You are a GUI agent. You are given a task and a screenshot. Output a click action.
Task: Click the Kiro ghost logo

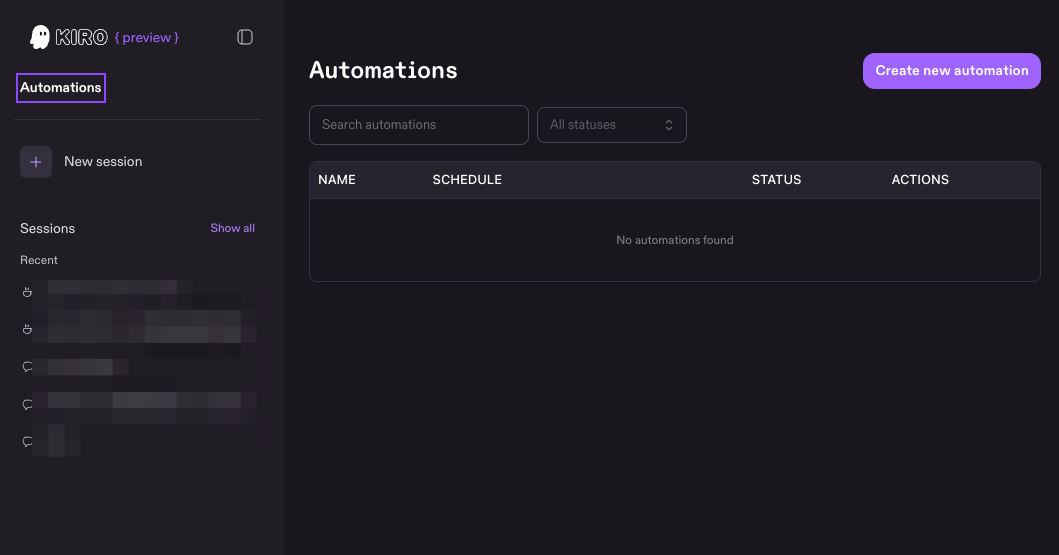pyautogui.click(x=40, y=37)
